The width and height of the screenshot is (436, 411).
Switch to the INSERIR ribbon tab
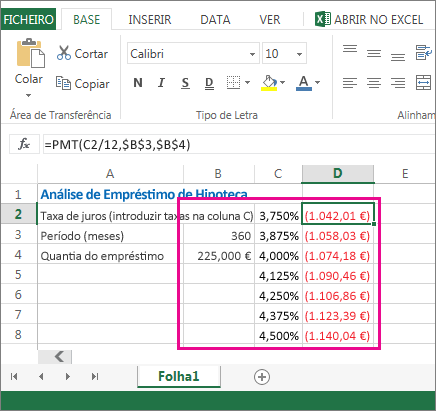(150, 20)
